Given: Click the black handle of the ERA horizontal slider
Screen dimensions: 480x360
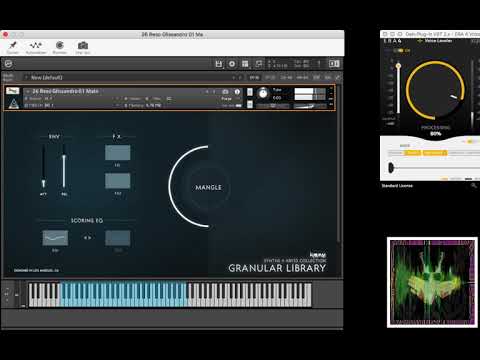Looking at the screenshot, I should click(x=391, y=167).
